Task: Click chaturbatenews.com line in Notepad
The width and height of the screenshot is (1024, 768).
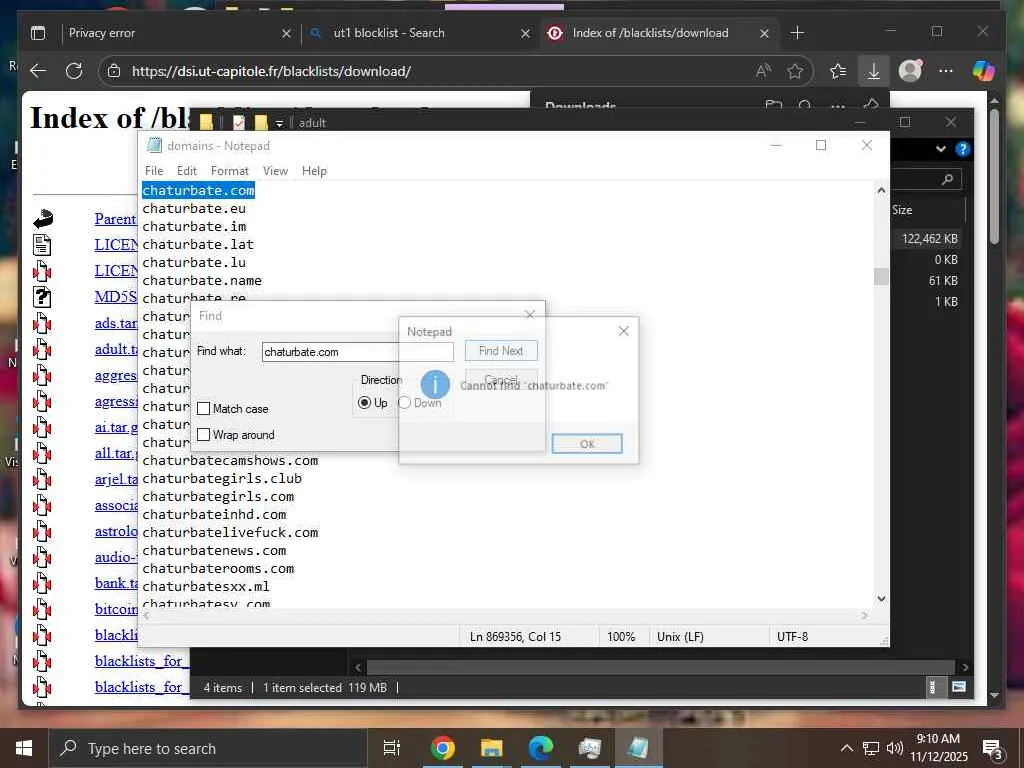Action: 214,551
